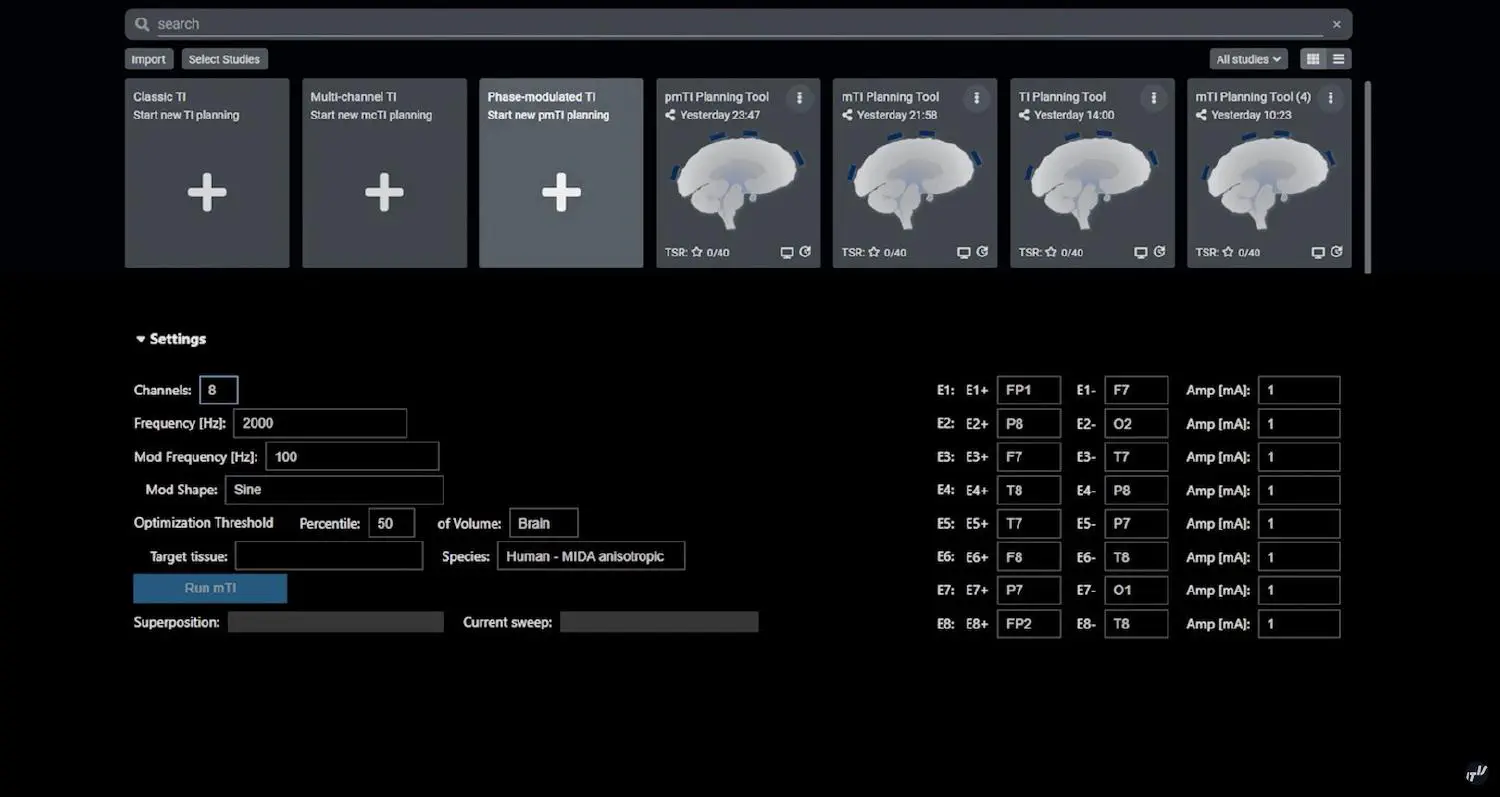Click share icon on mTI Planning Tool card
The image size is (1500, 797).
click(847, 115)
